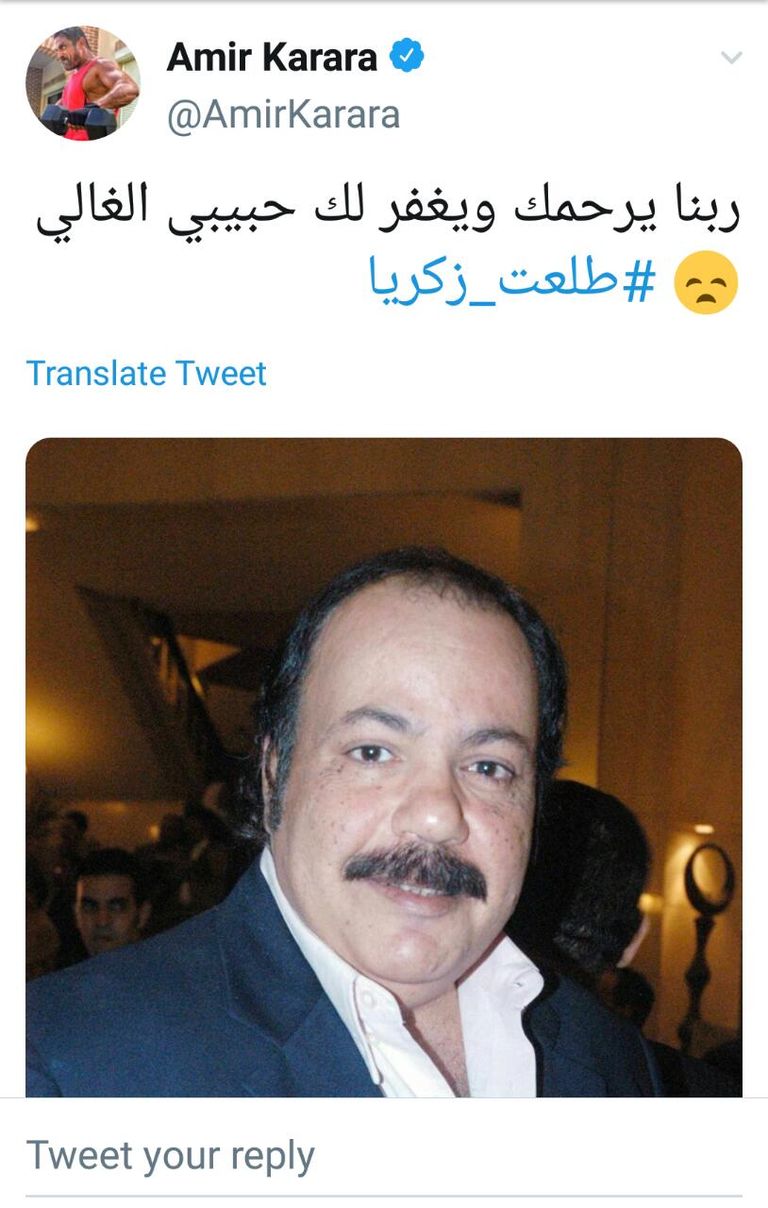Focus the Tweet your reply field
Screen dimensions: 768x1208
click(384, 1155)
